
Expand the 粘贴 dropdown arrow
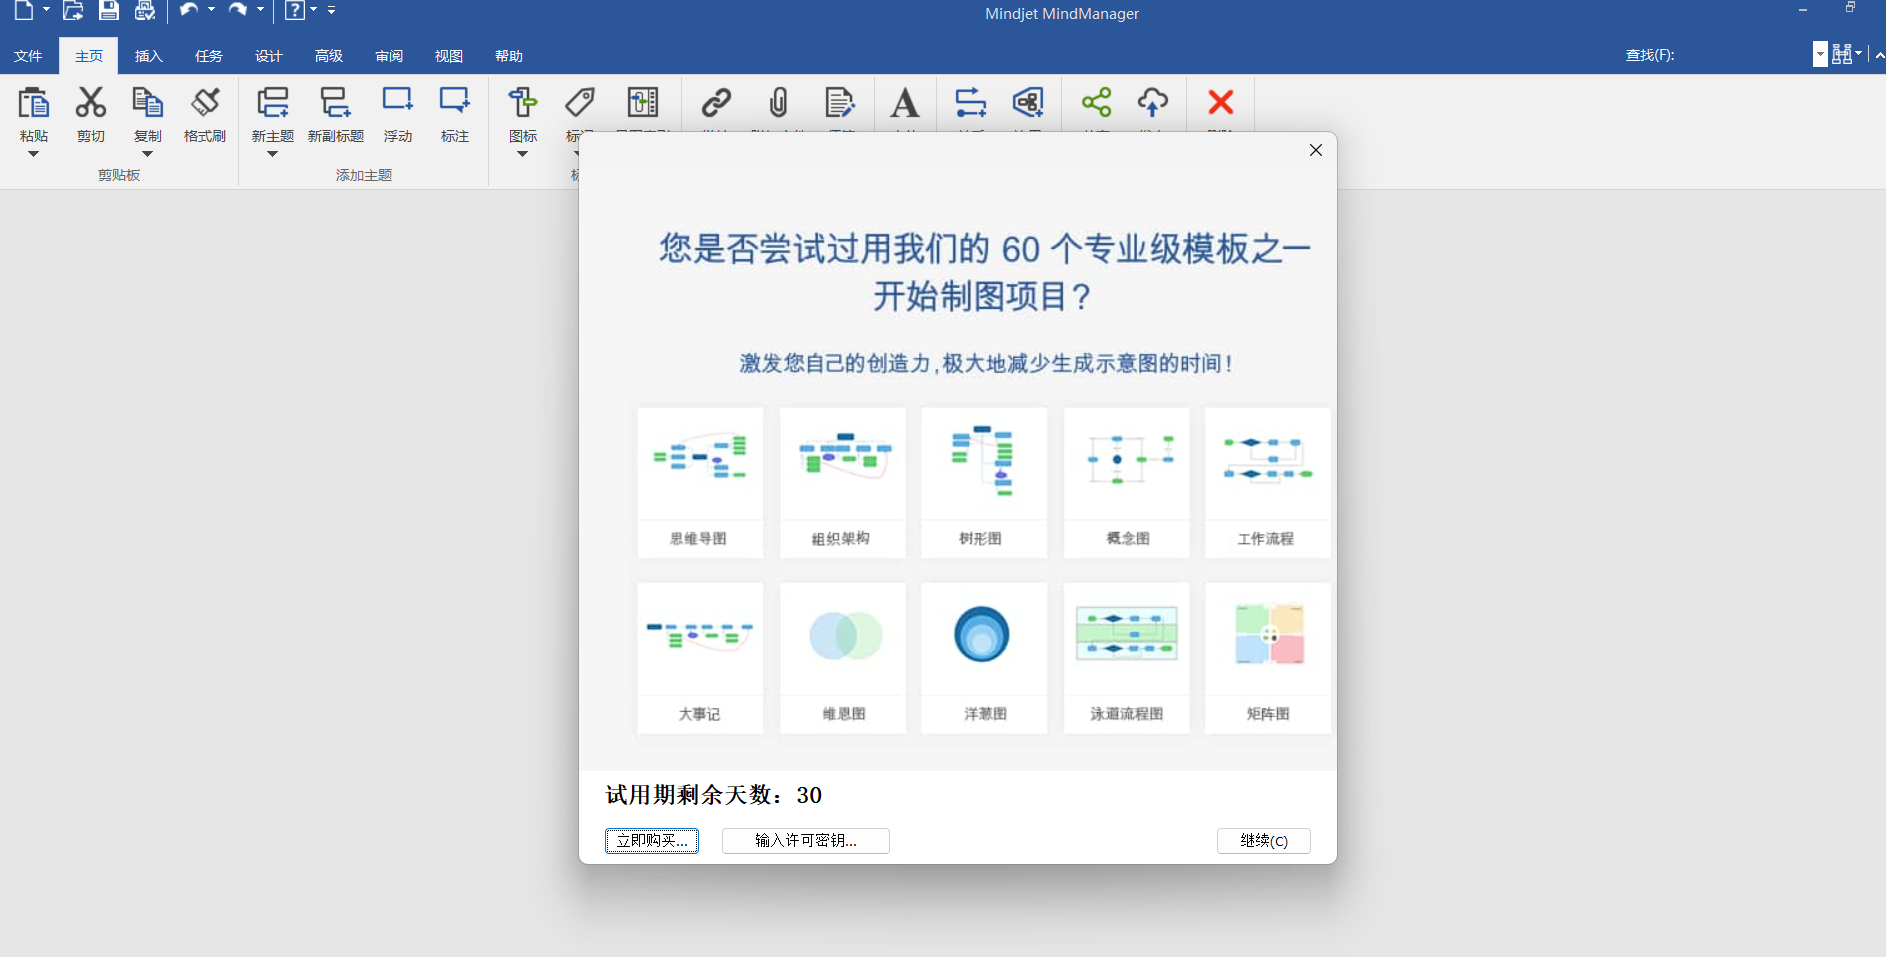point(33,154)
